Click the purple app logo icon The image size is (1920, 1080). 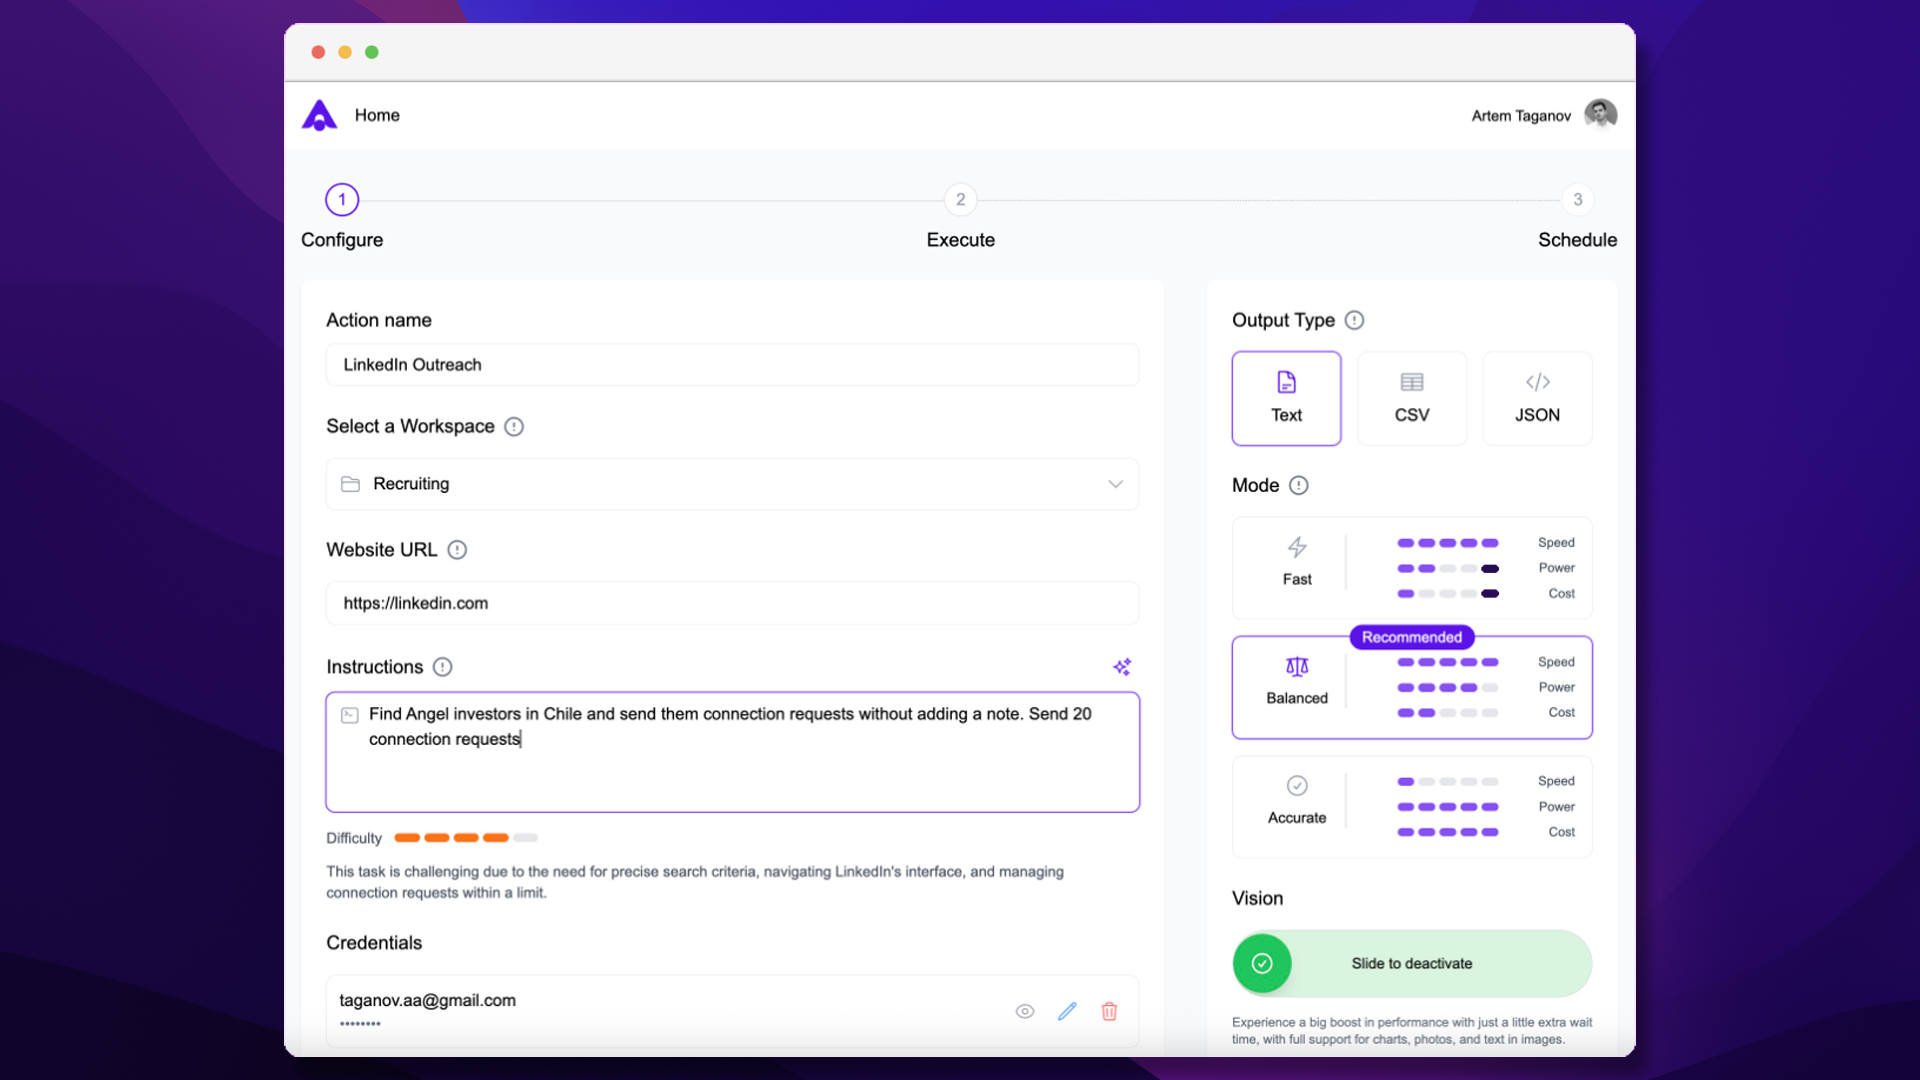pyautogui.click(x=319, y=115)
